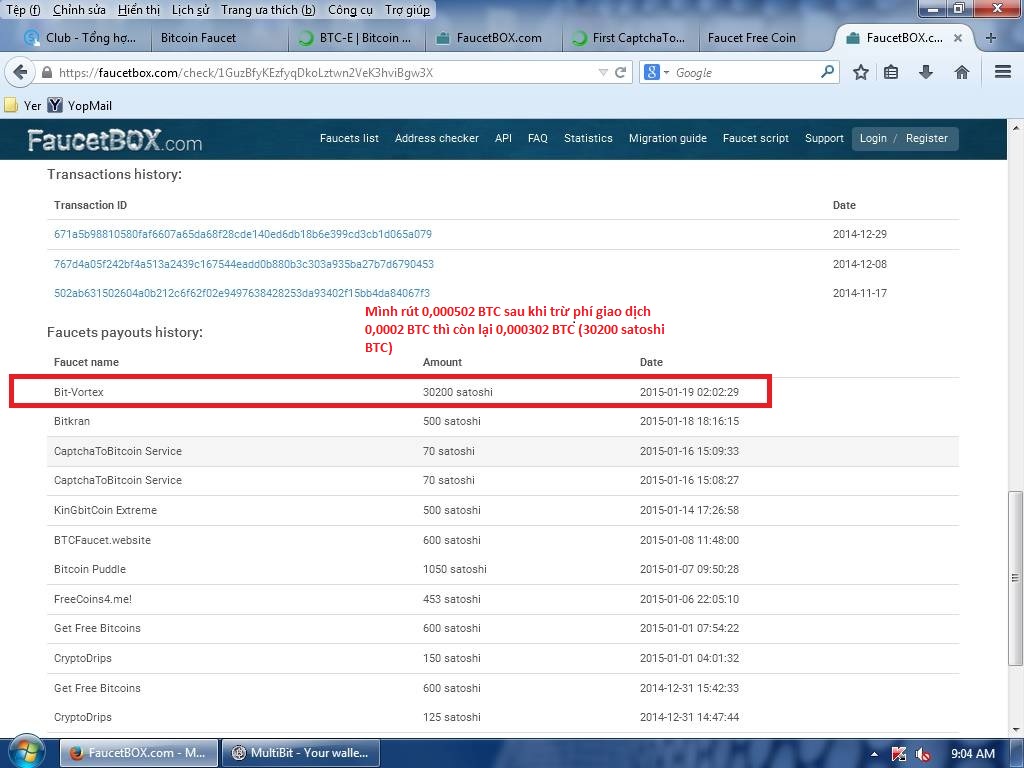Screen dimensions: 1024x768
Task: Open the Windows Start button
Action: pos(27,752)
